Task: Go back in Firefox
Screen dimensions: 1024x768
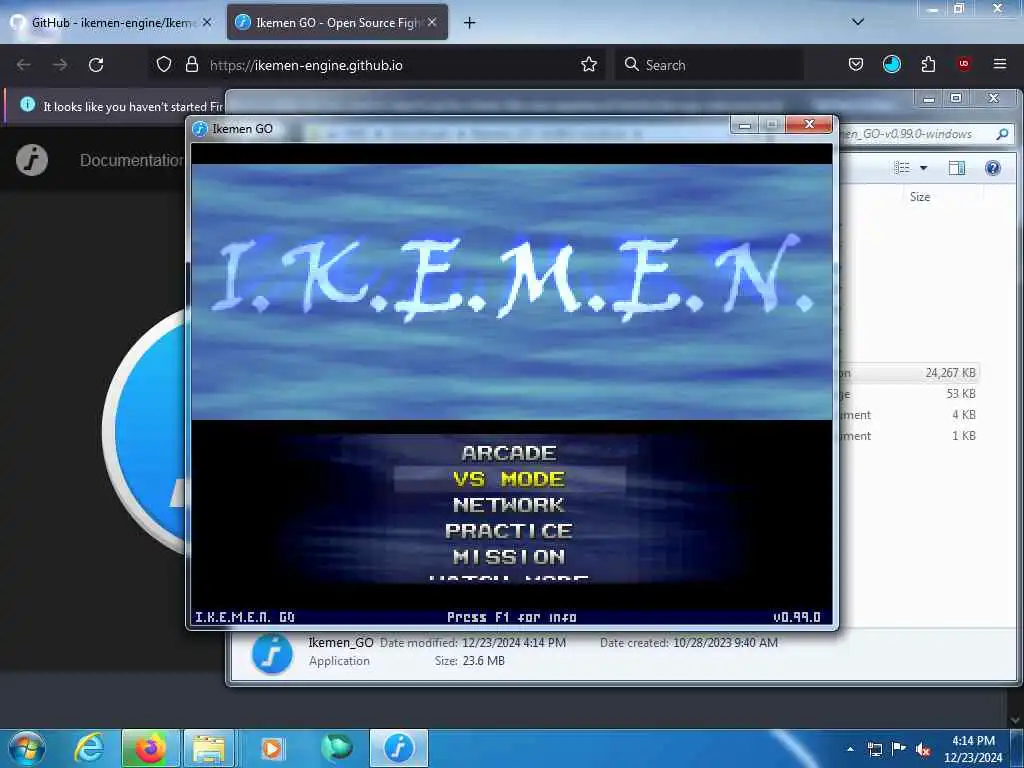Action: pos(24,65)
